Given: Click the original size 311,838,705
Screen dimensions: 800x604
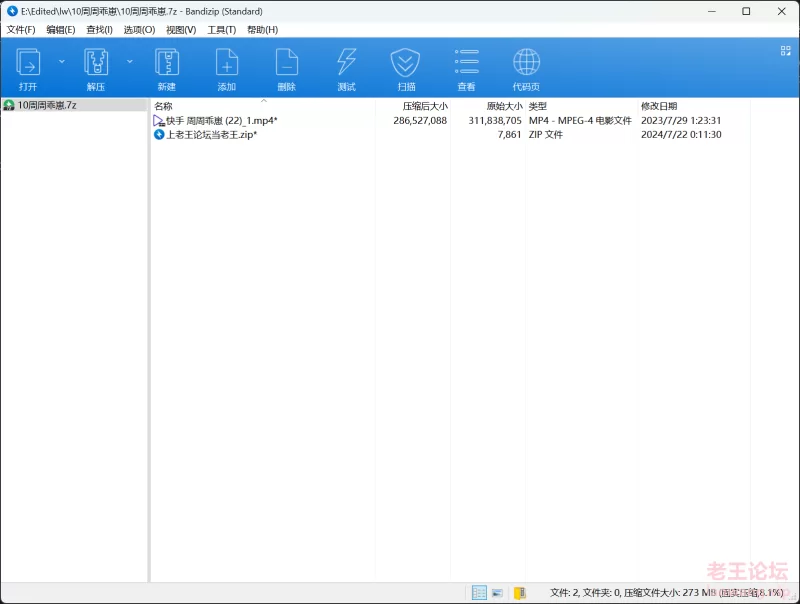Looking at the screenshot, I should (495, 121).
